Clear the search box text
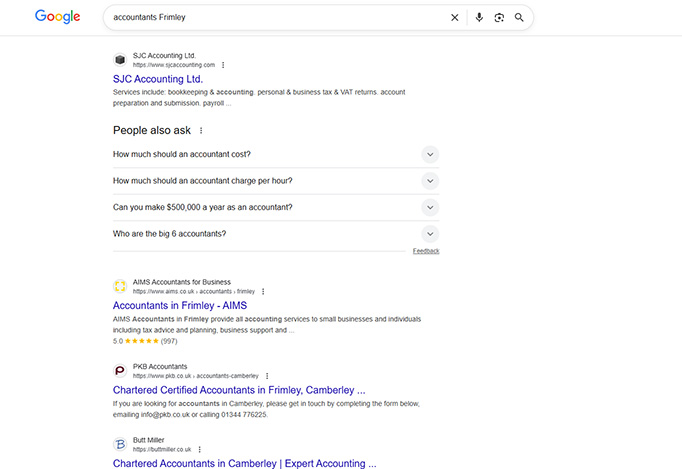 pos(455,17)
